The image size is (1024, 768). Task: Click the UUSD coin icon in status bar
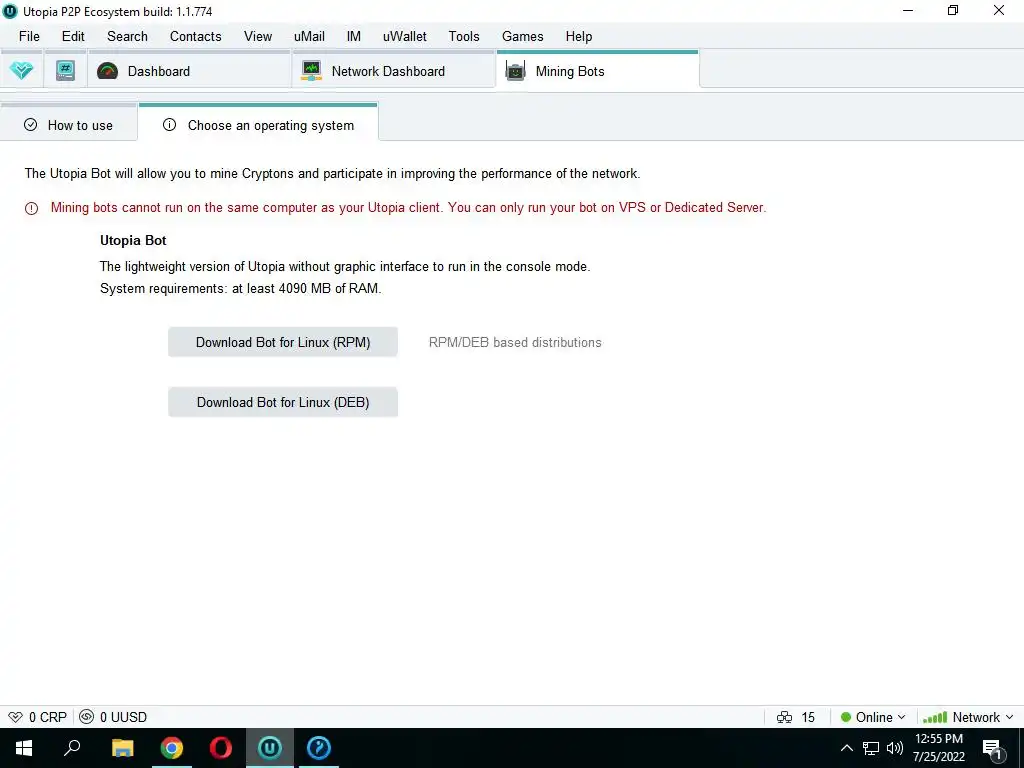pos(86,717)
